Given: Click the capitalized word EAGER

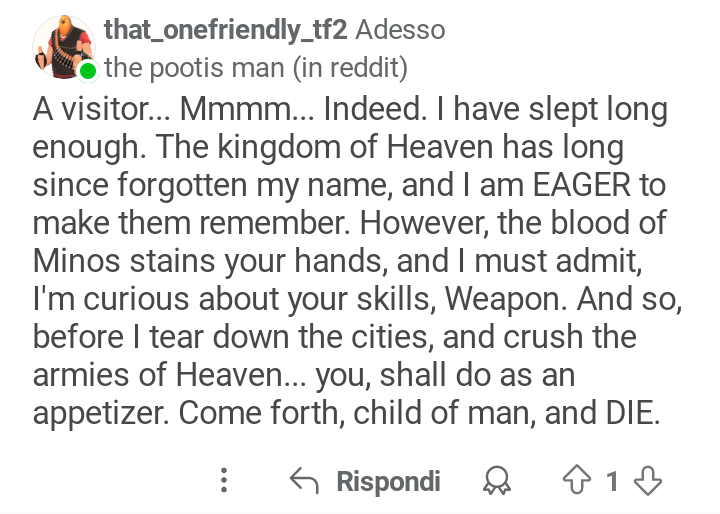Looking at the screenshot, I should tap(581, 185).
